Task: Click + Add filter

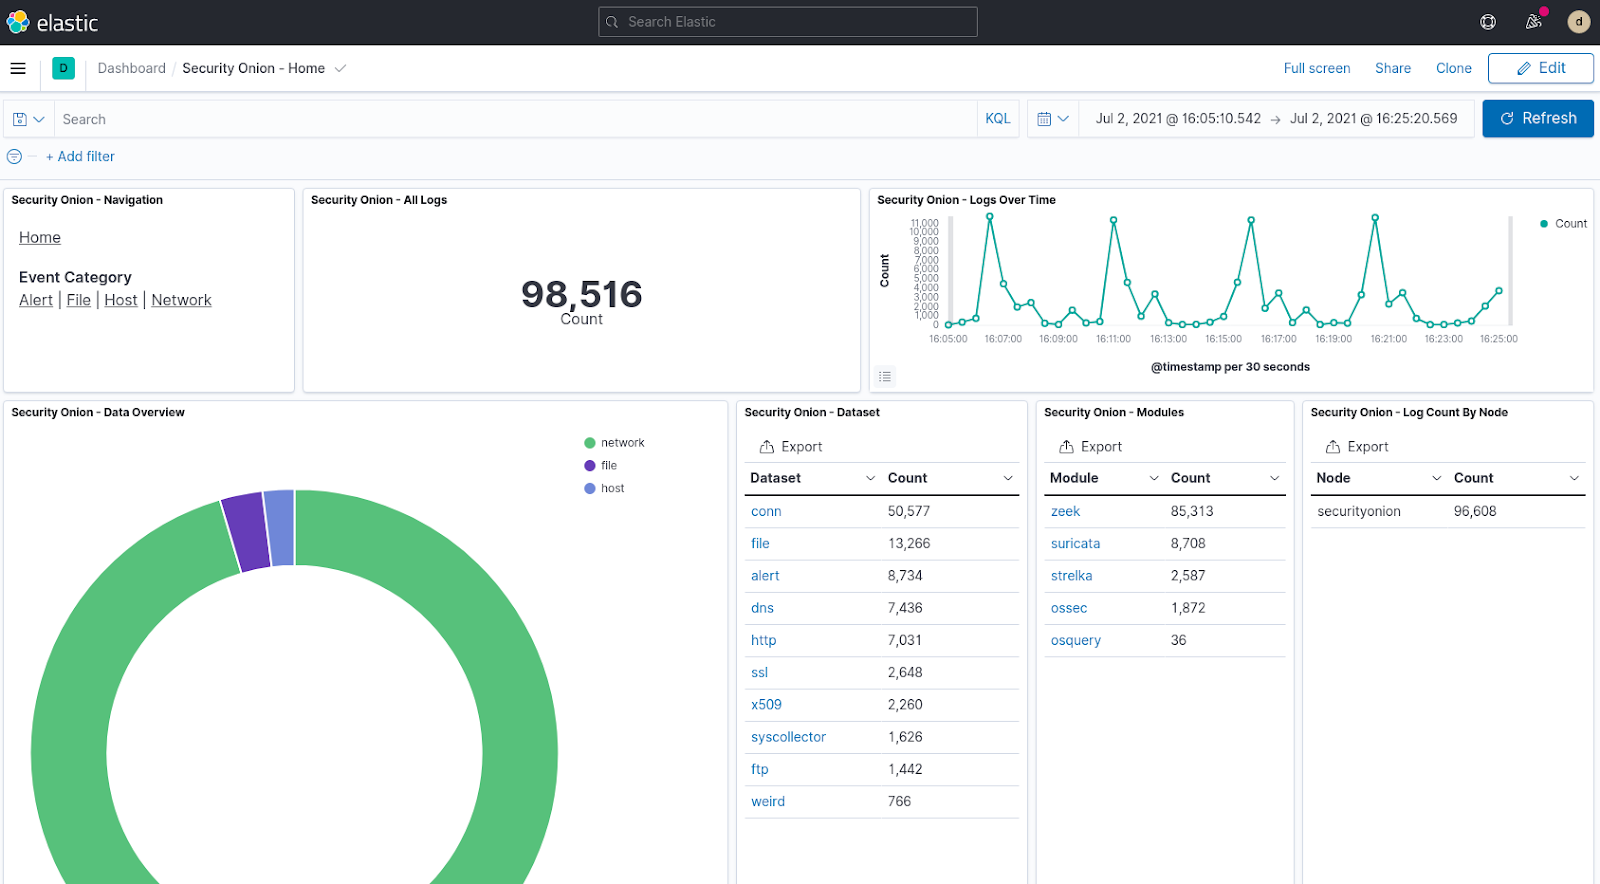Action: coord(80,157)
